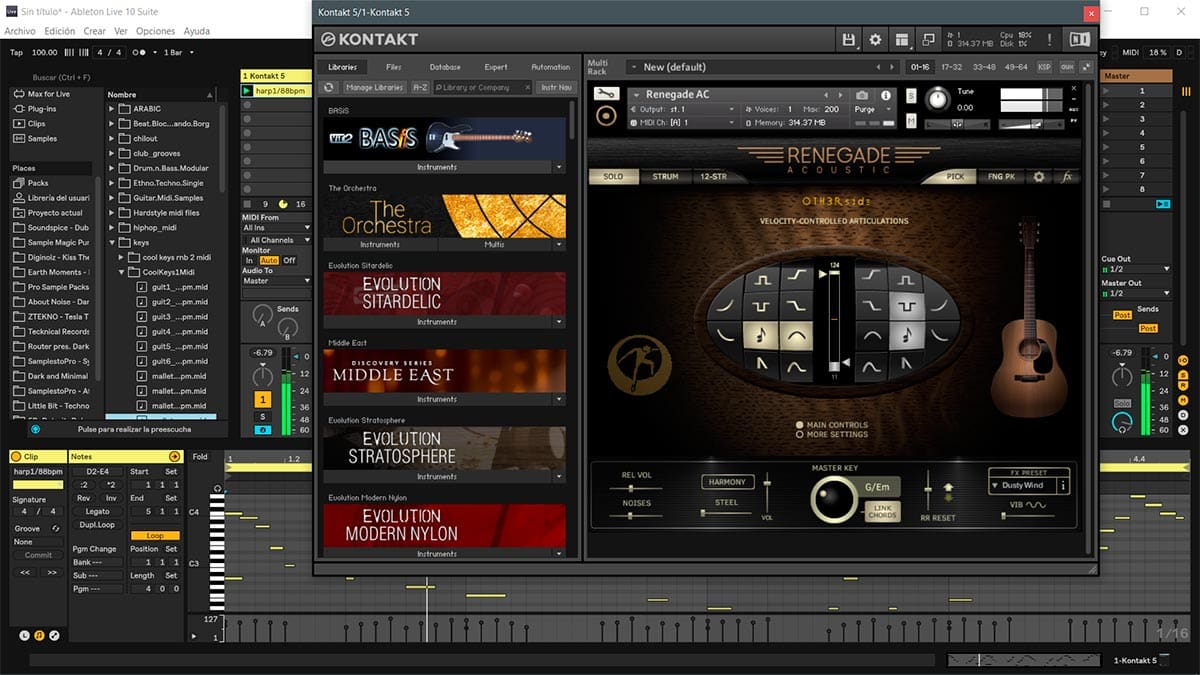Collapse the keys folder in browser

tap(112, 243)
